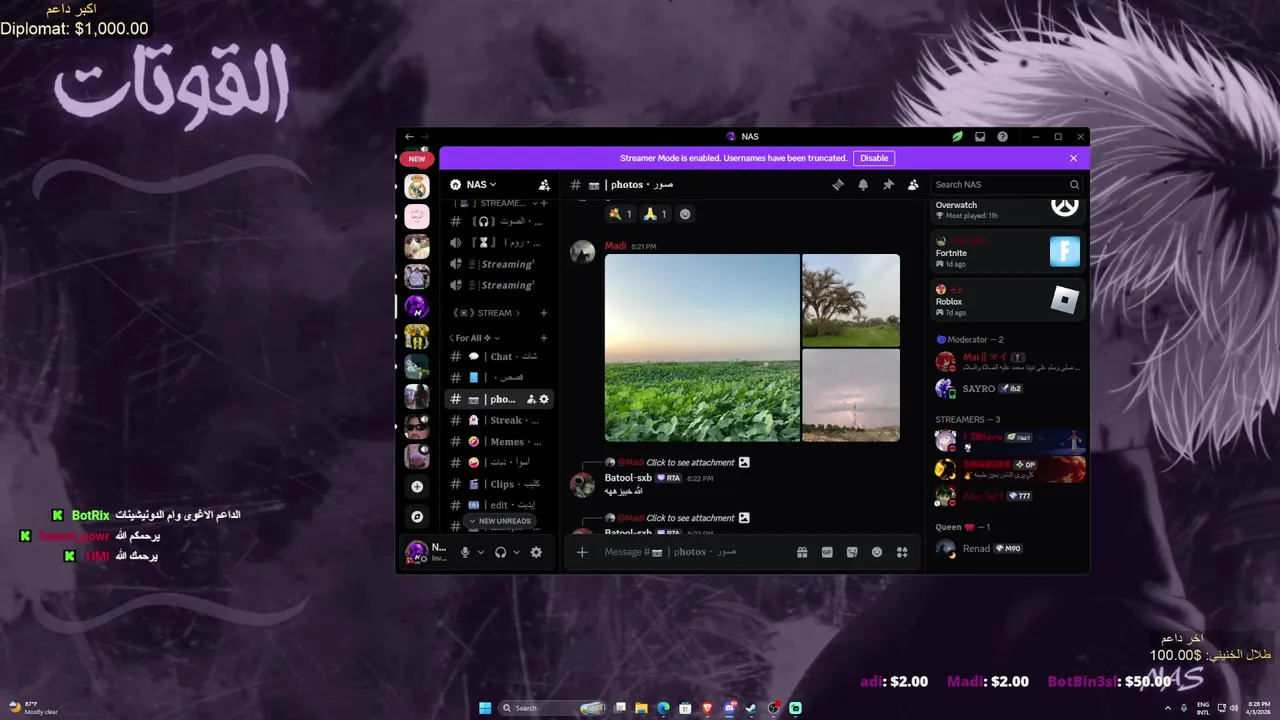Click first 'Click to see attachment' link
Image resolution: width=1280 pixels, height=720 pixels.
coord(690,463)
